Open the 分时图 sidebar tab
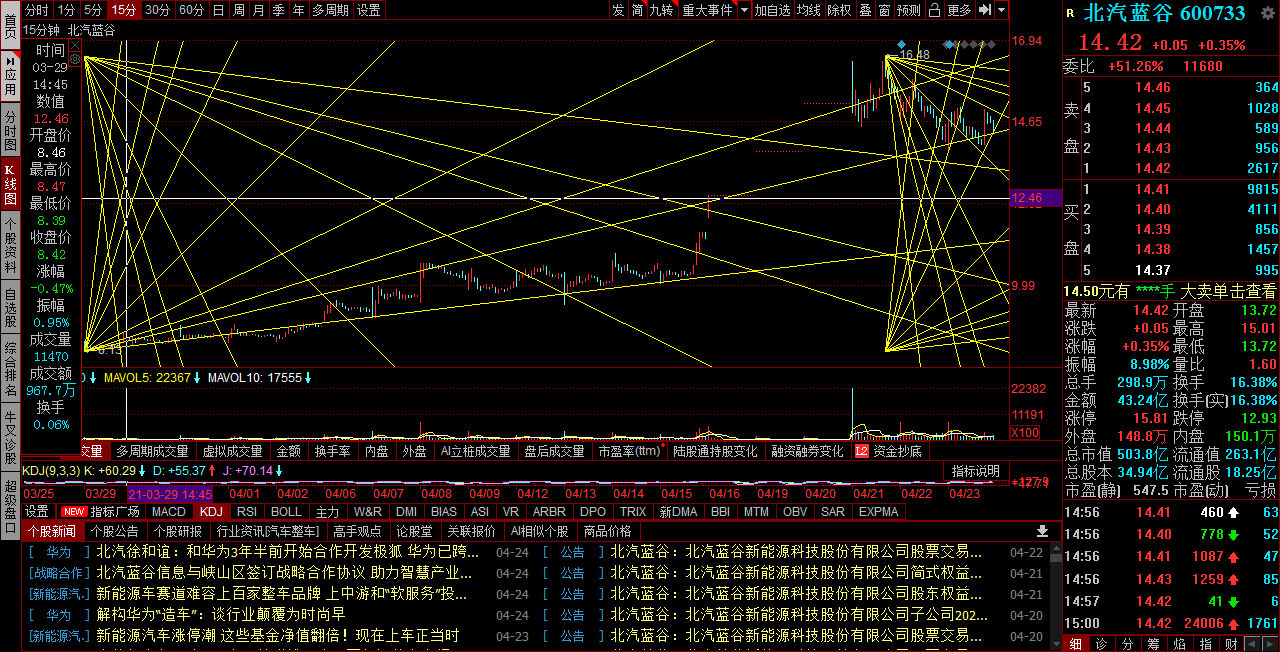This screenshot has height=652, width=1280. pos(10,131)
